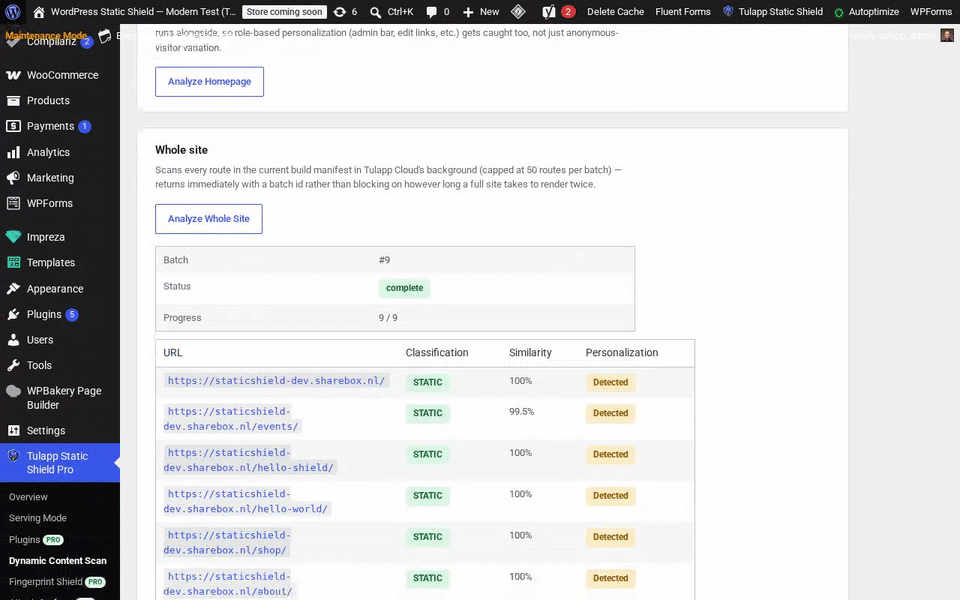Open Plugins PRO submenu item
The width and height of the screenshot is (960, 600).
point(36,539)
